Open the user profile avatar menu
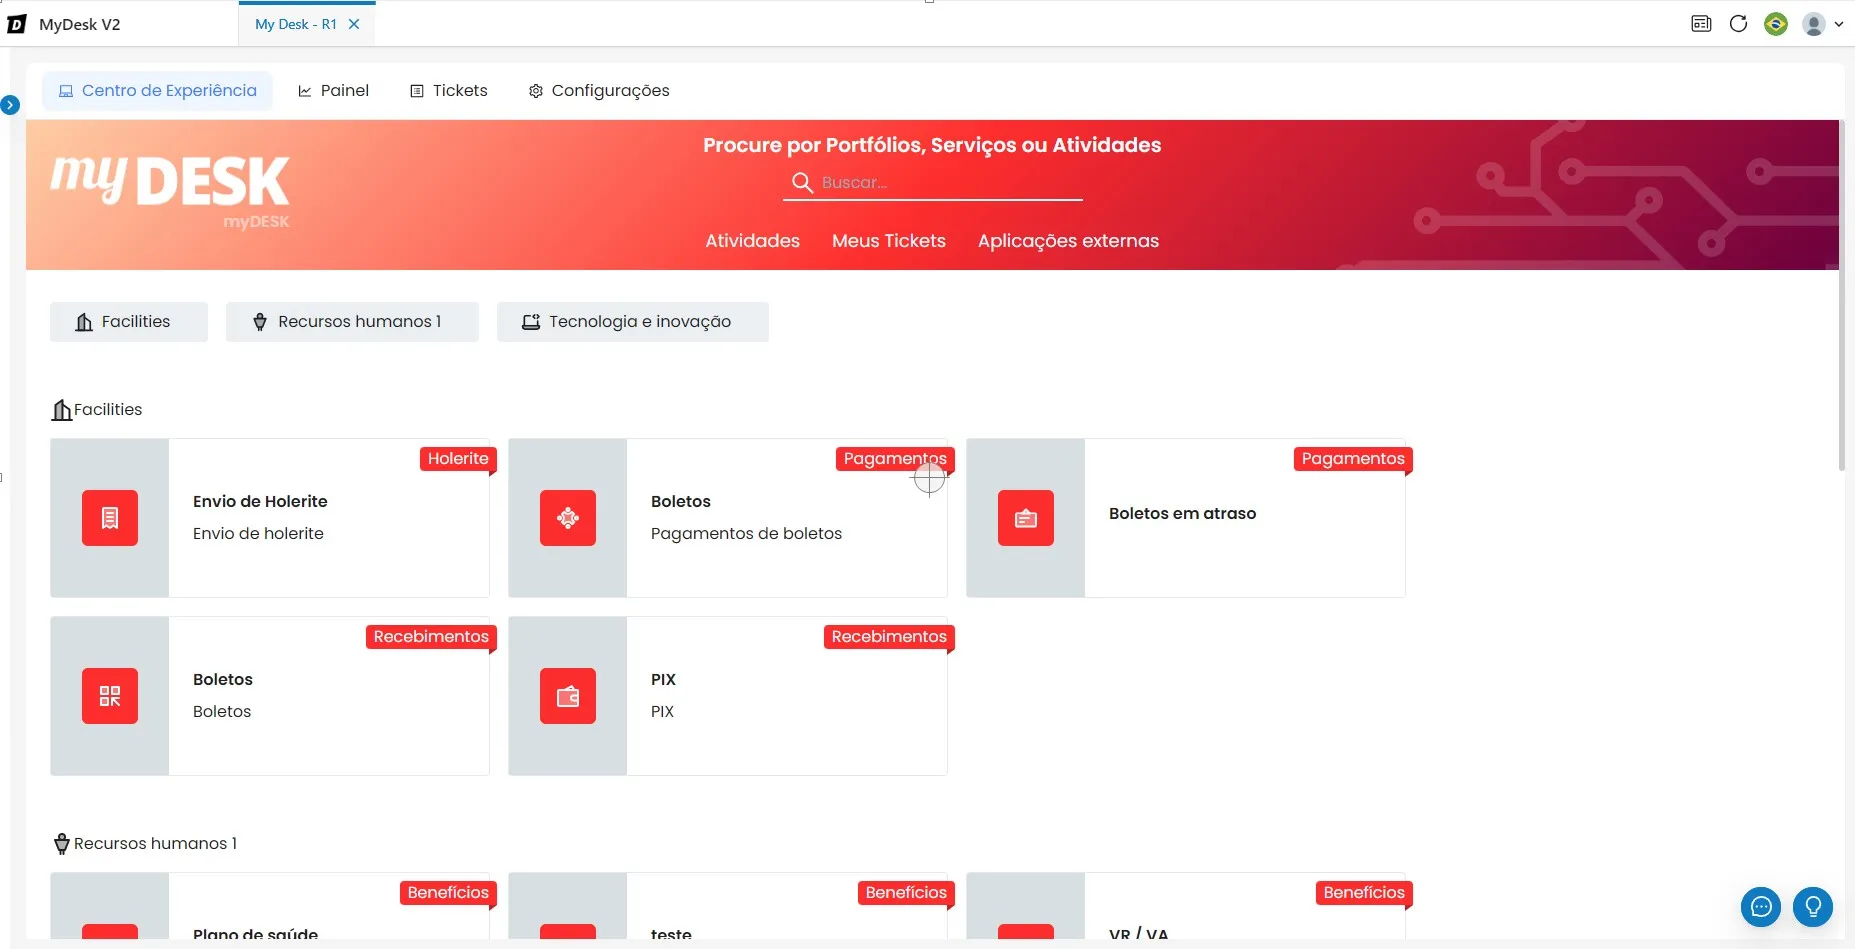1855x949 pixels. coord(1822,24)
